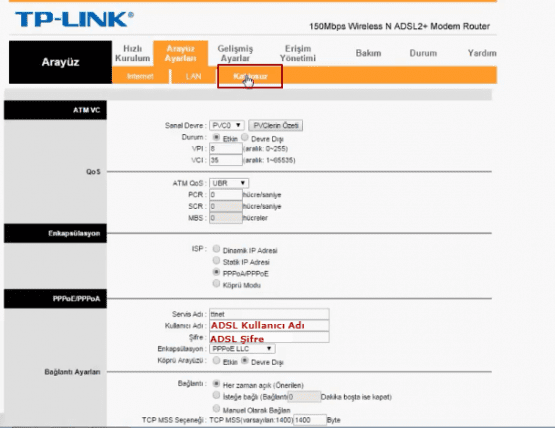Click the Enkapsülasyon section header

click(55, 233)
